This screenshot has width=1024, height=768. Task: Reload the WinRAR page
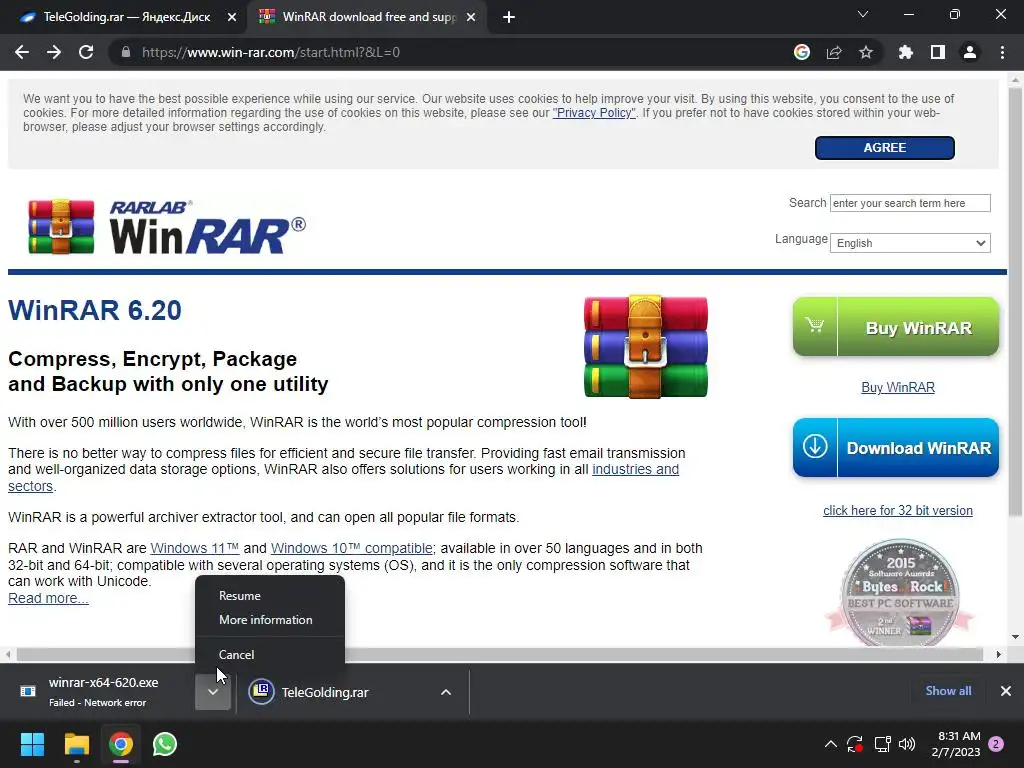(x=86, y=52)
